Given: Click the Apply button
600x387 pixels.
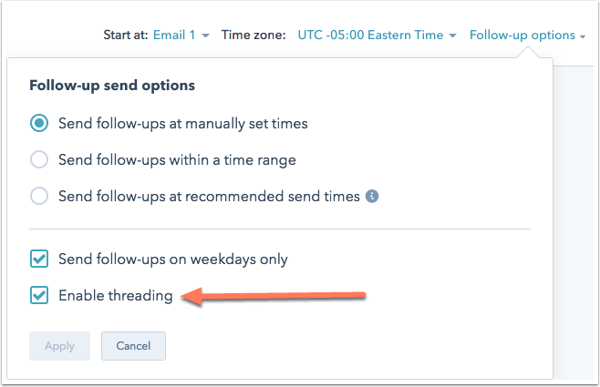Looking at the screenshot, I should (60, 346).
